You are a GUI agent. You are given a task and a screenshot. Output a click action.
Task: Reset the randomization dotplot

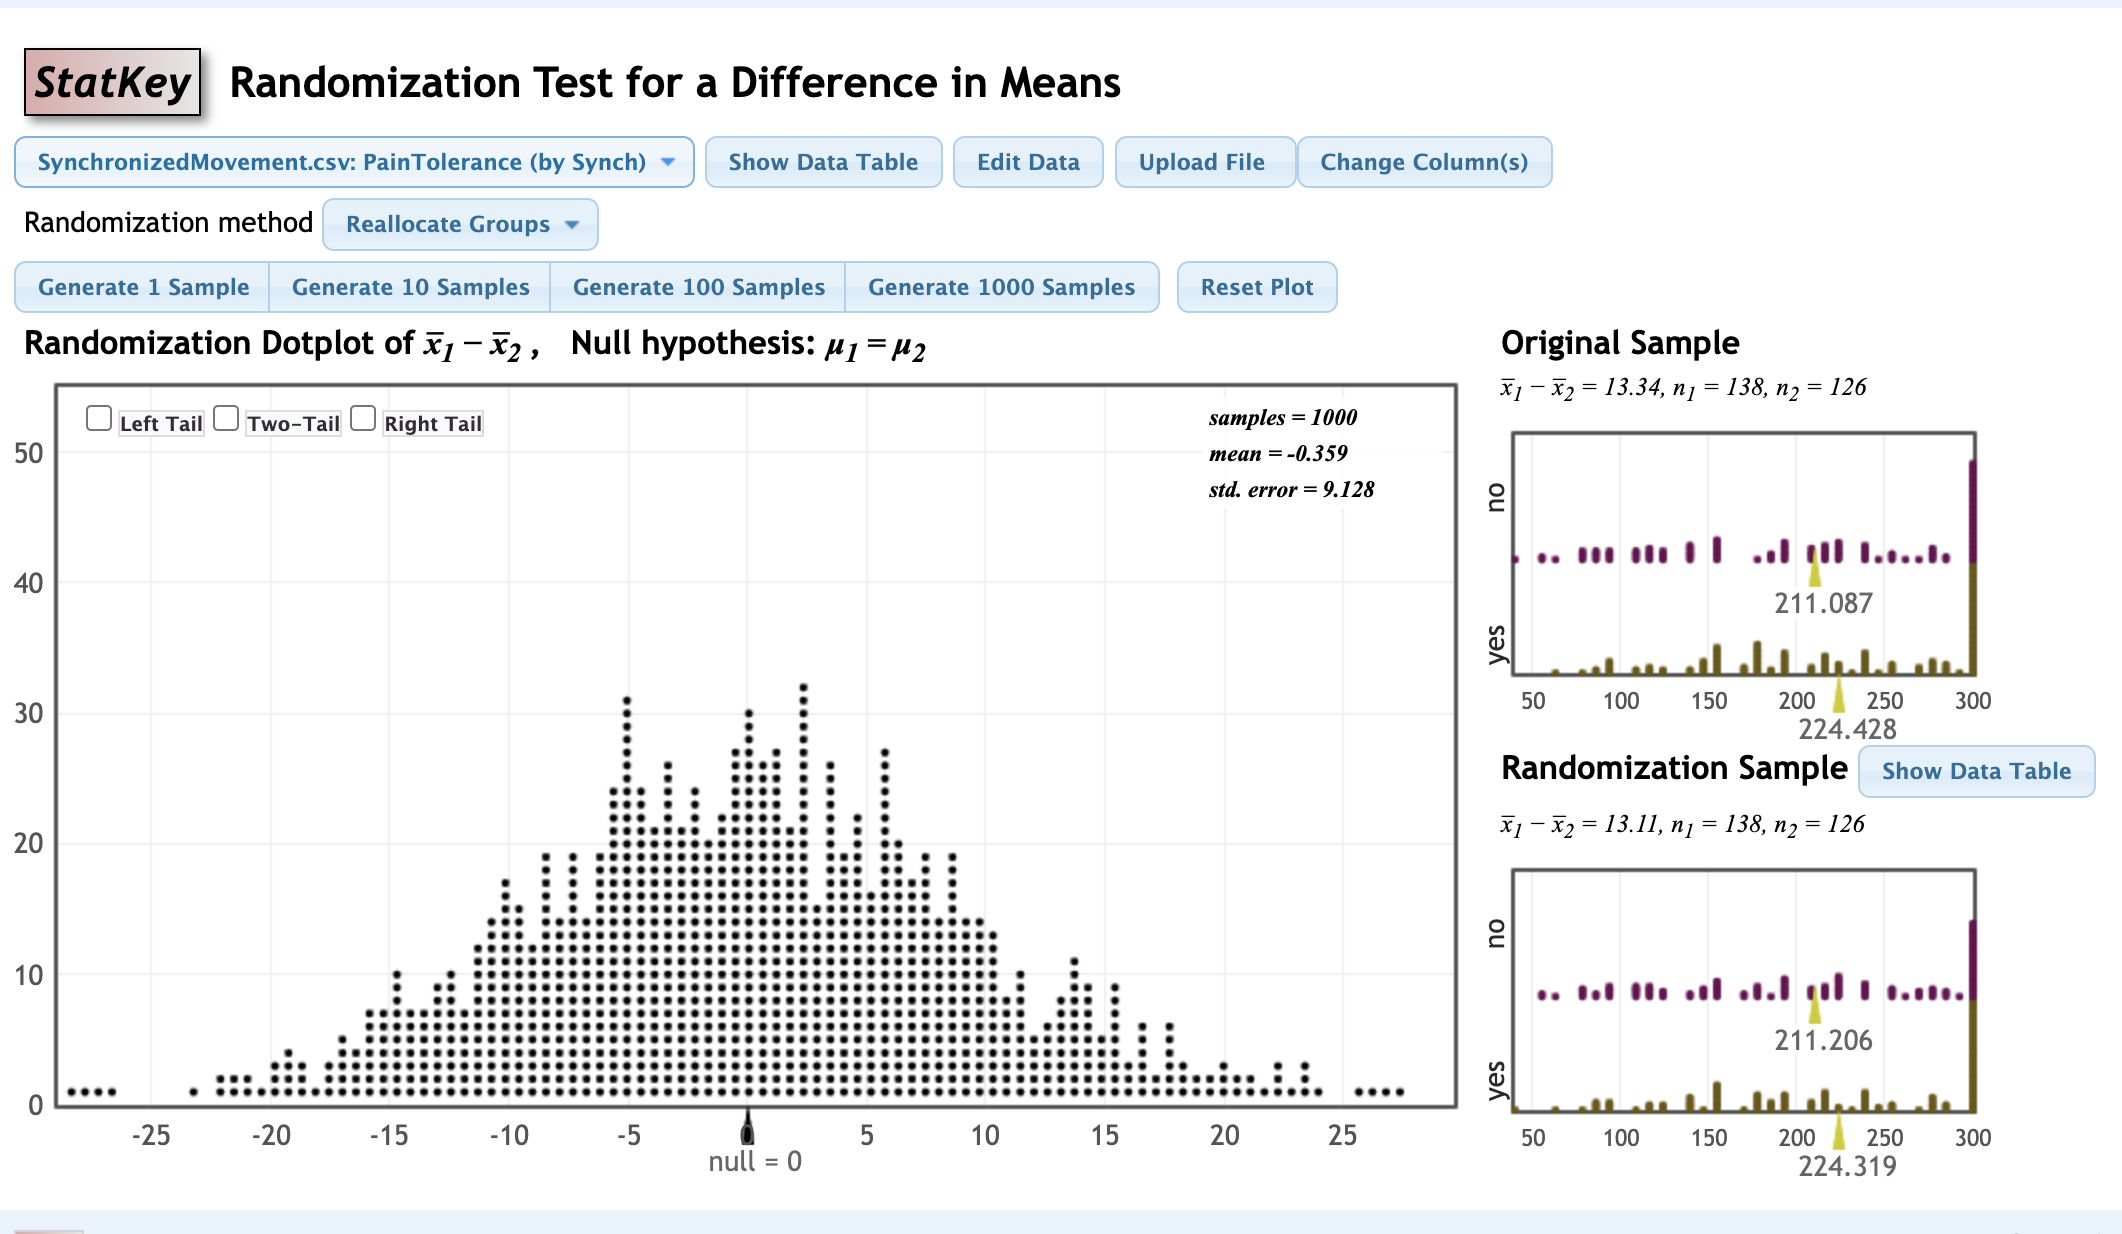click(1257, 287)
